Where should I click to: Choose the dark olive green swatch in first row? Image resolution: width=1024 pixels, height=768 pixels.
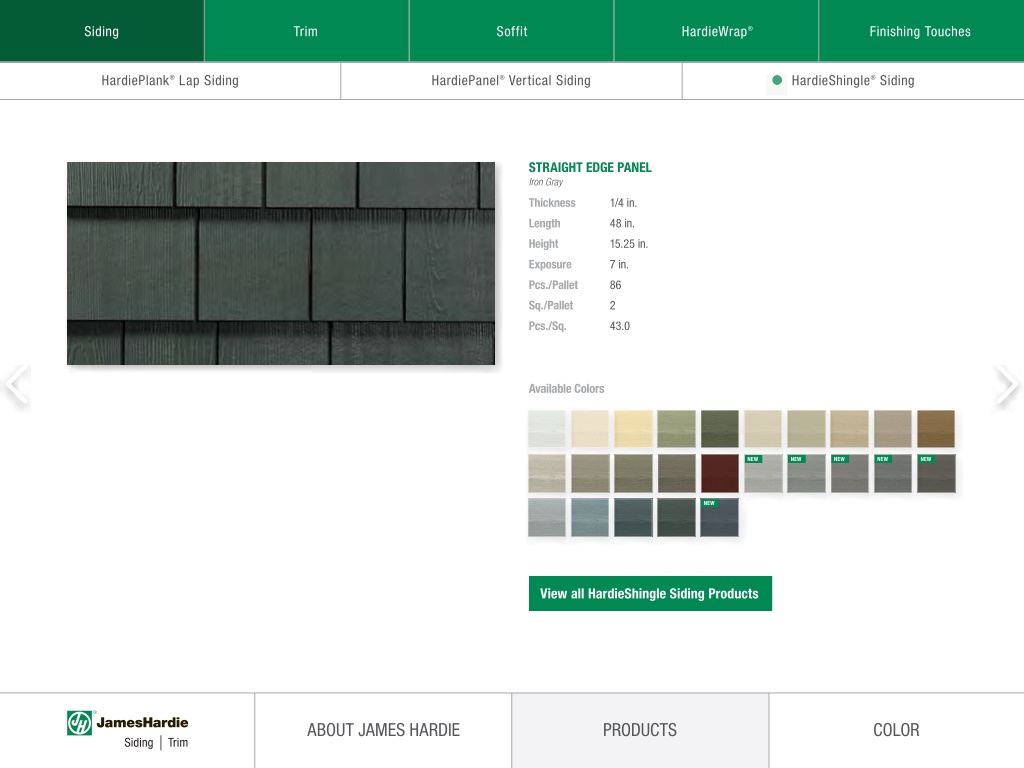(720, 428)
